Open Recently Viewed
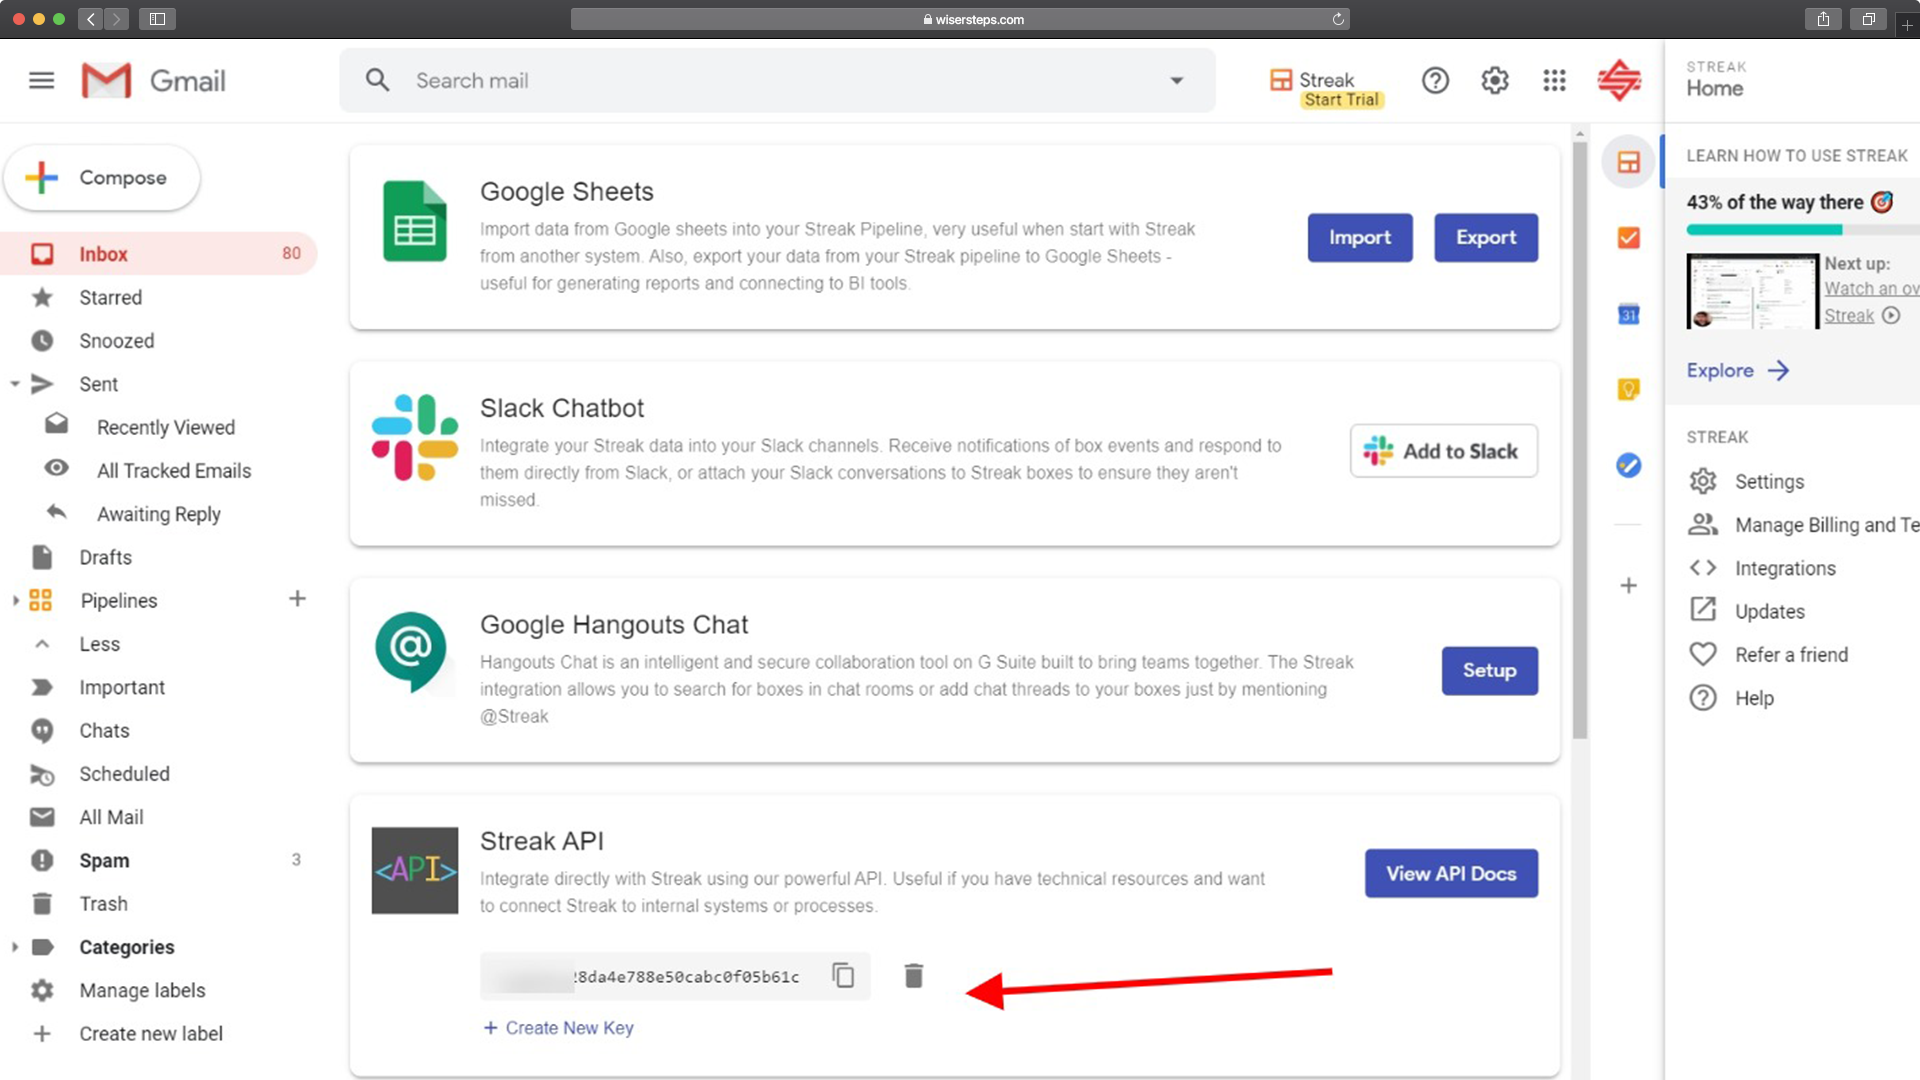The width and height of the screenshot is (1920, 1080). tap(165, 428)
